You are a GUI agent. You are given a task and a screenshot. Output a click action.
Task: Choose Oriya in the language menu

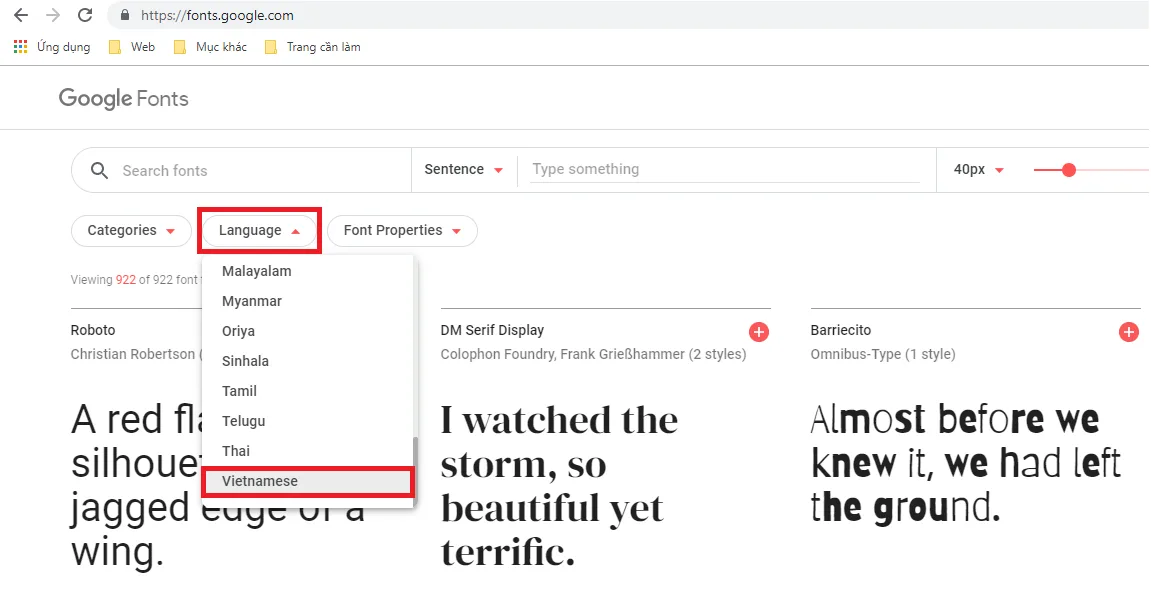[308, 331]
